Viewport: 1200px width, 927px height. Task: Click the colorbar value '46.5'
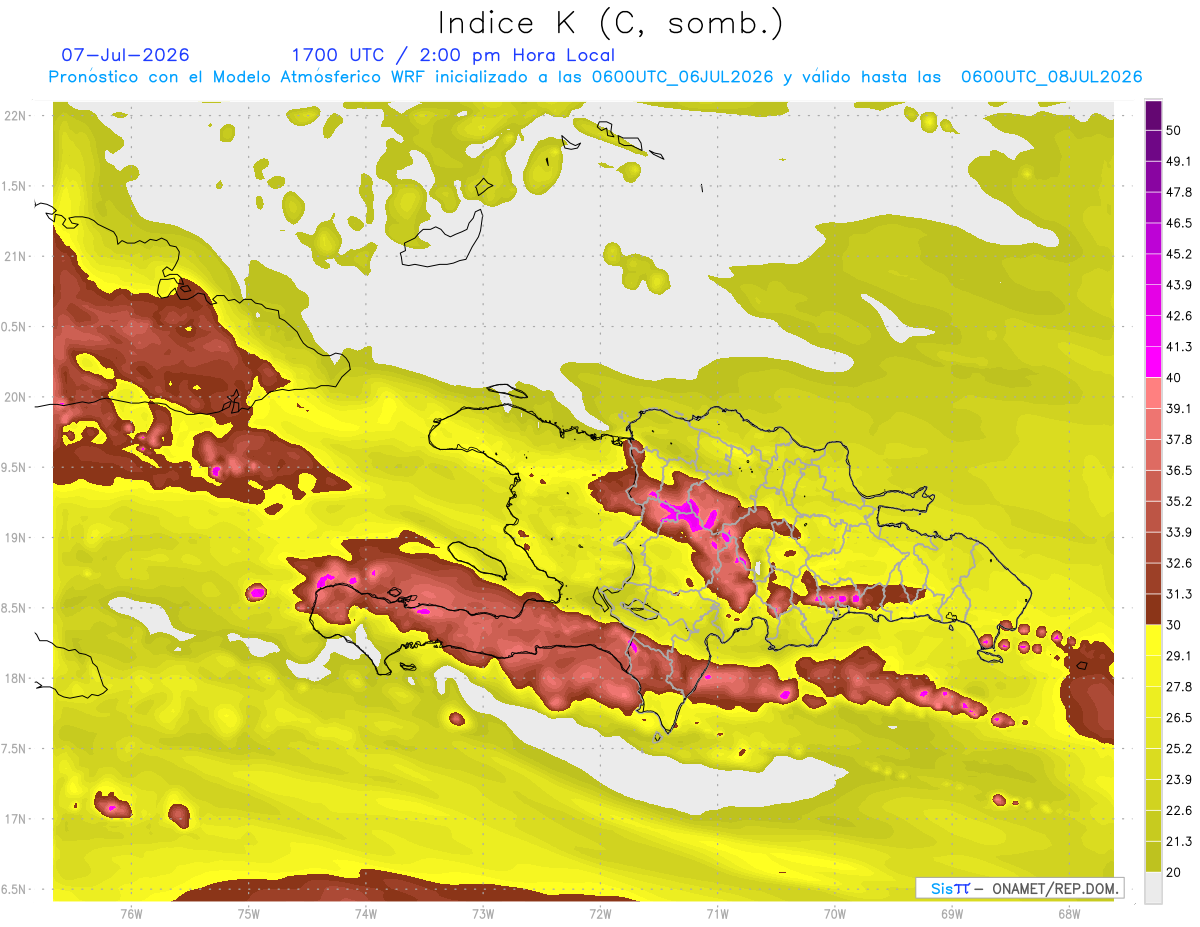click(1178, 223)
